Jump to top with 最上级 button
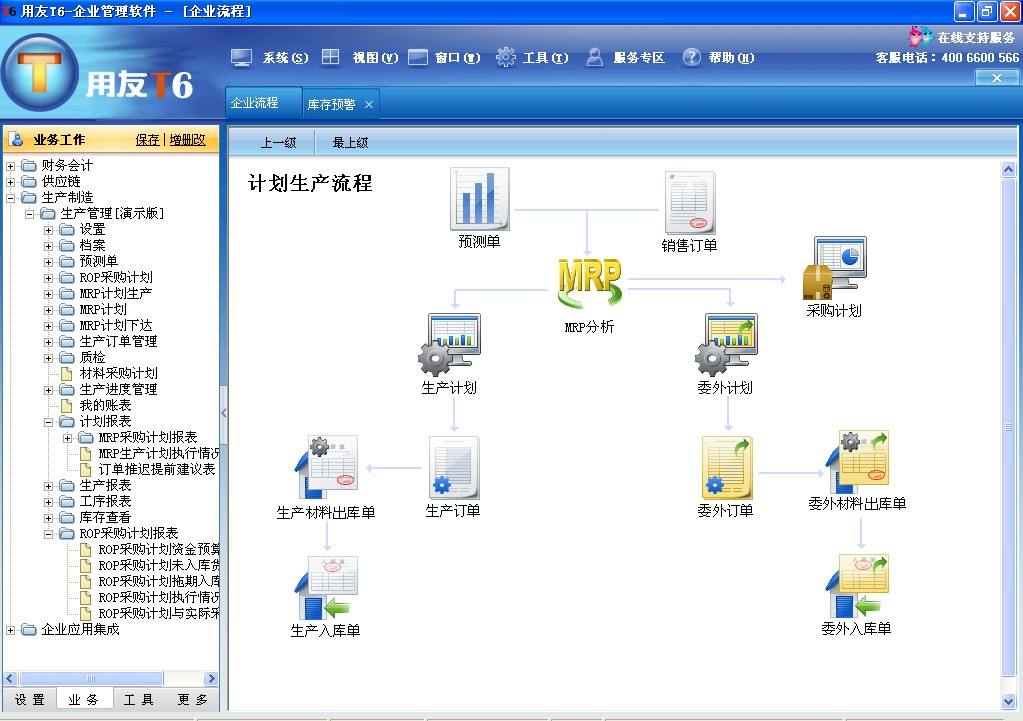Image resolution: width=1023 pixels, height=721 pixels. click(350, 142)
